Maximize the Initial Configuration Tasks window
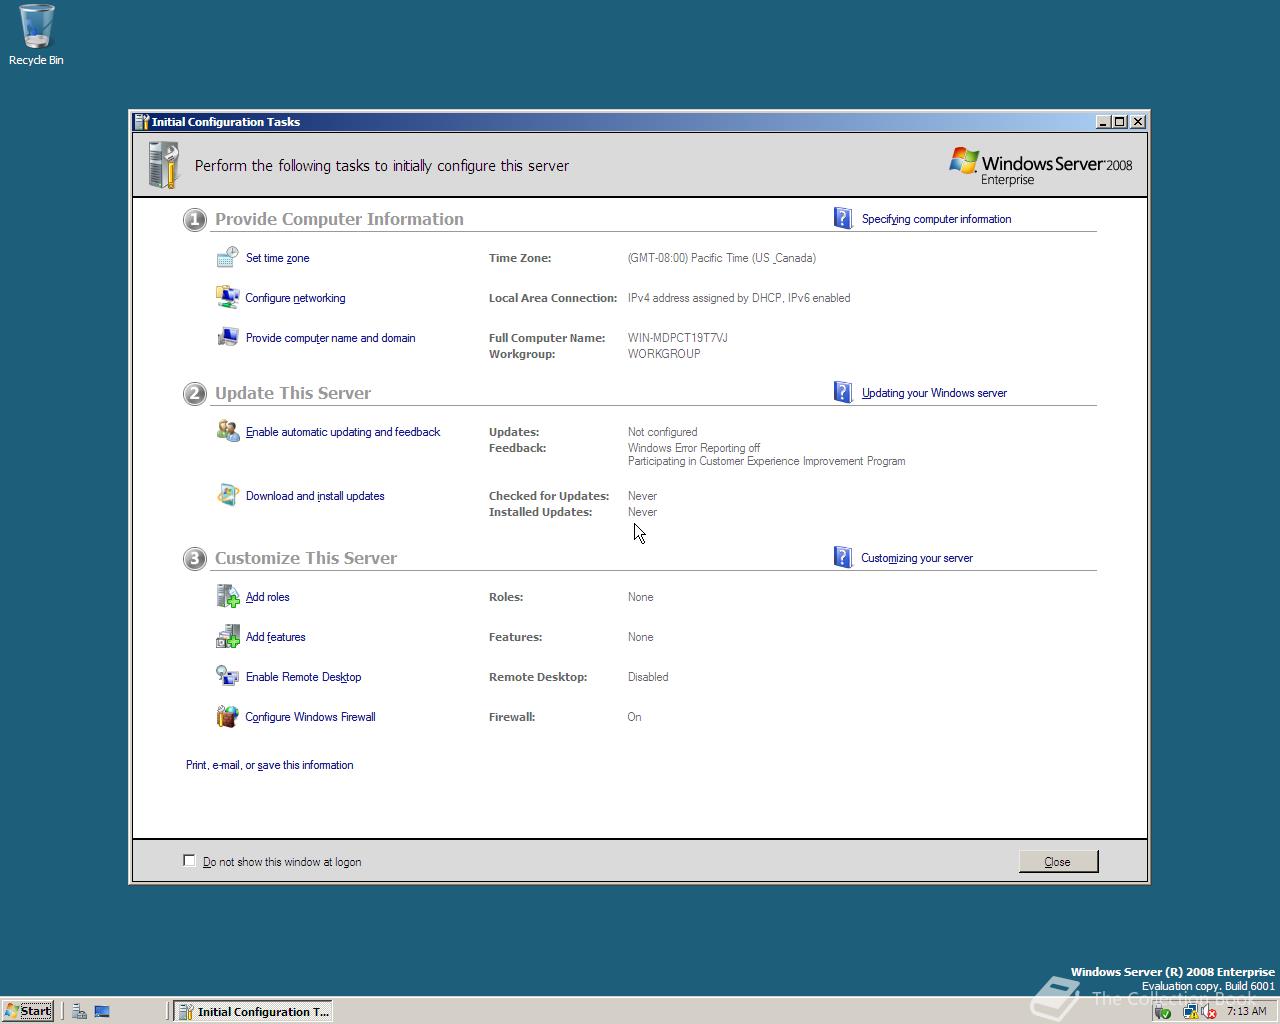The image size is (1280, 1024). 1120,121
